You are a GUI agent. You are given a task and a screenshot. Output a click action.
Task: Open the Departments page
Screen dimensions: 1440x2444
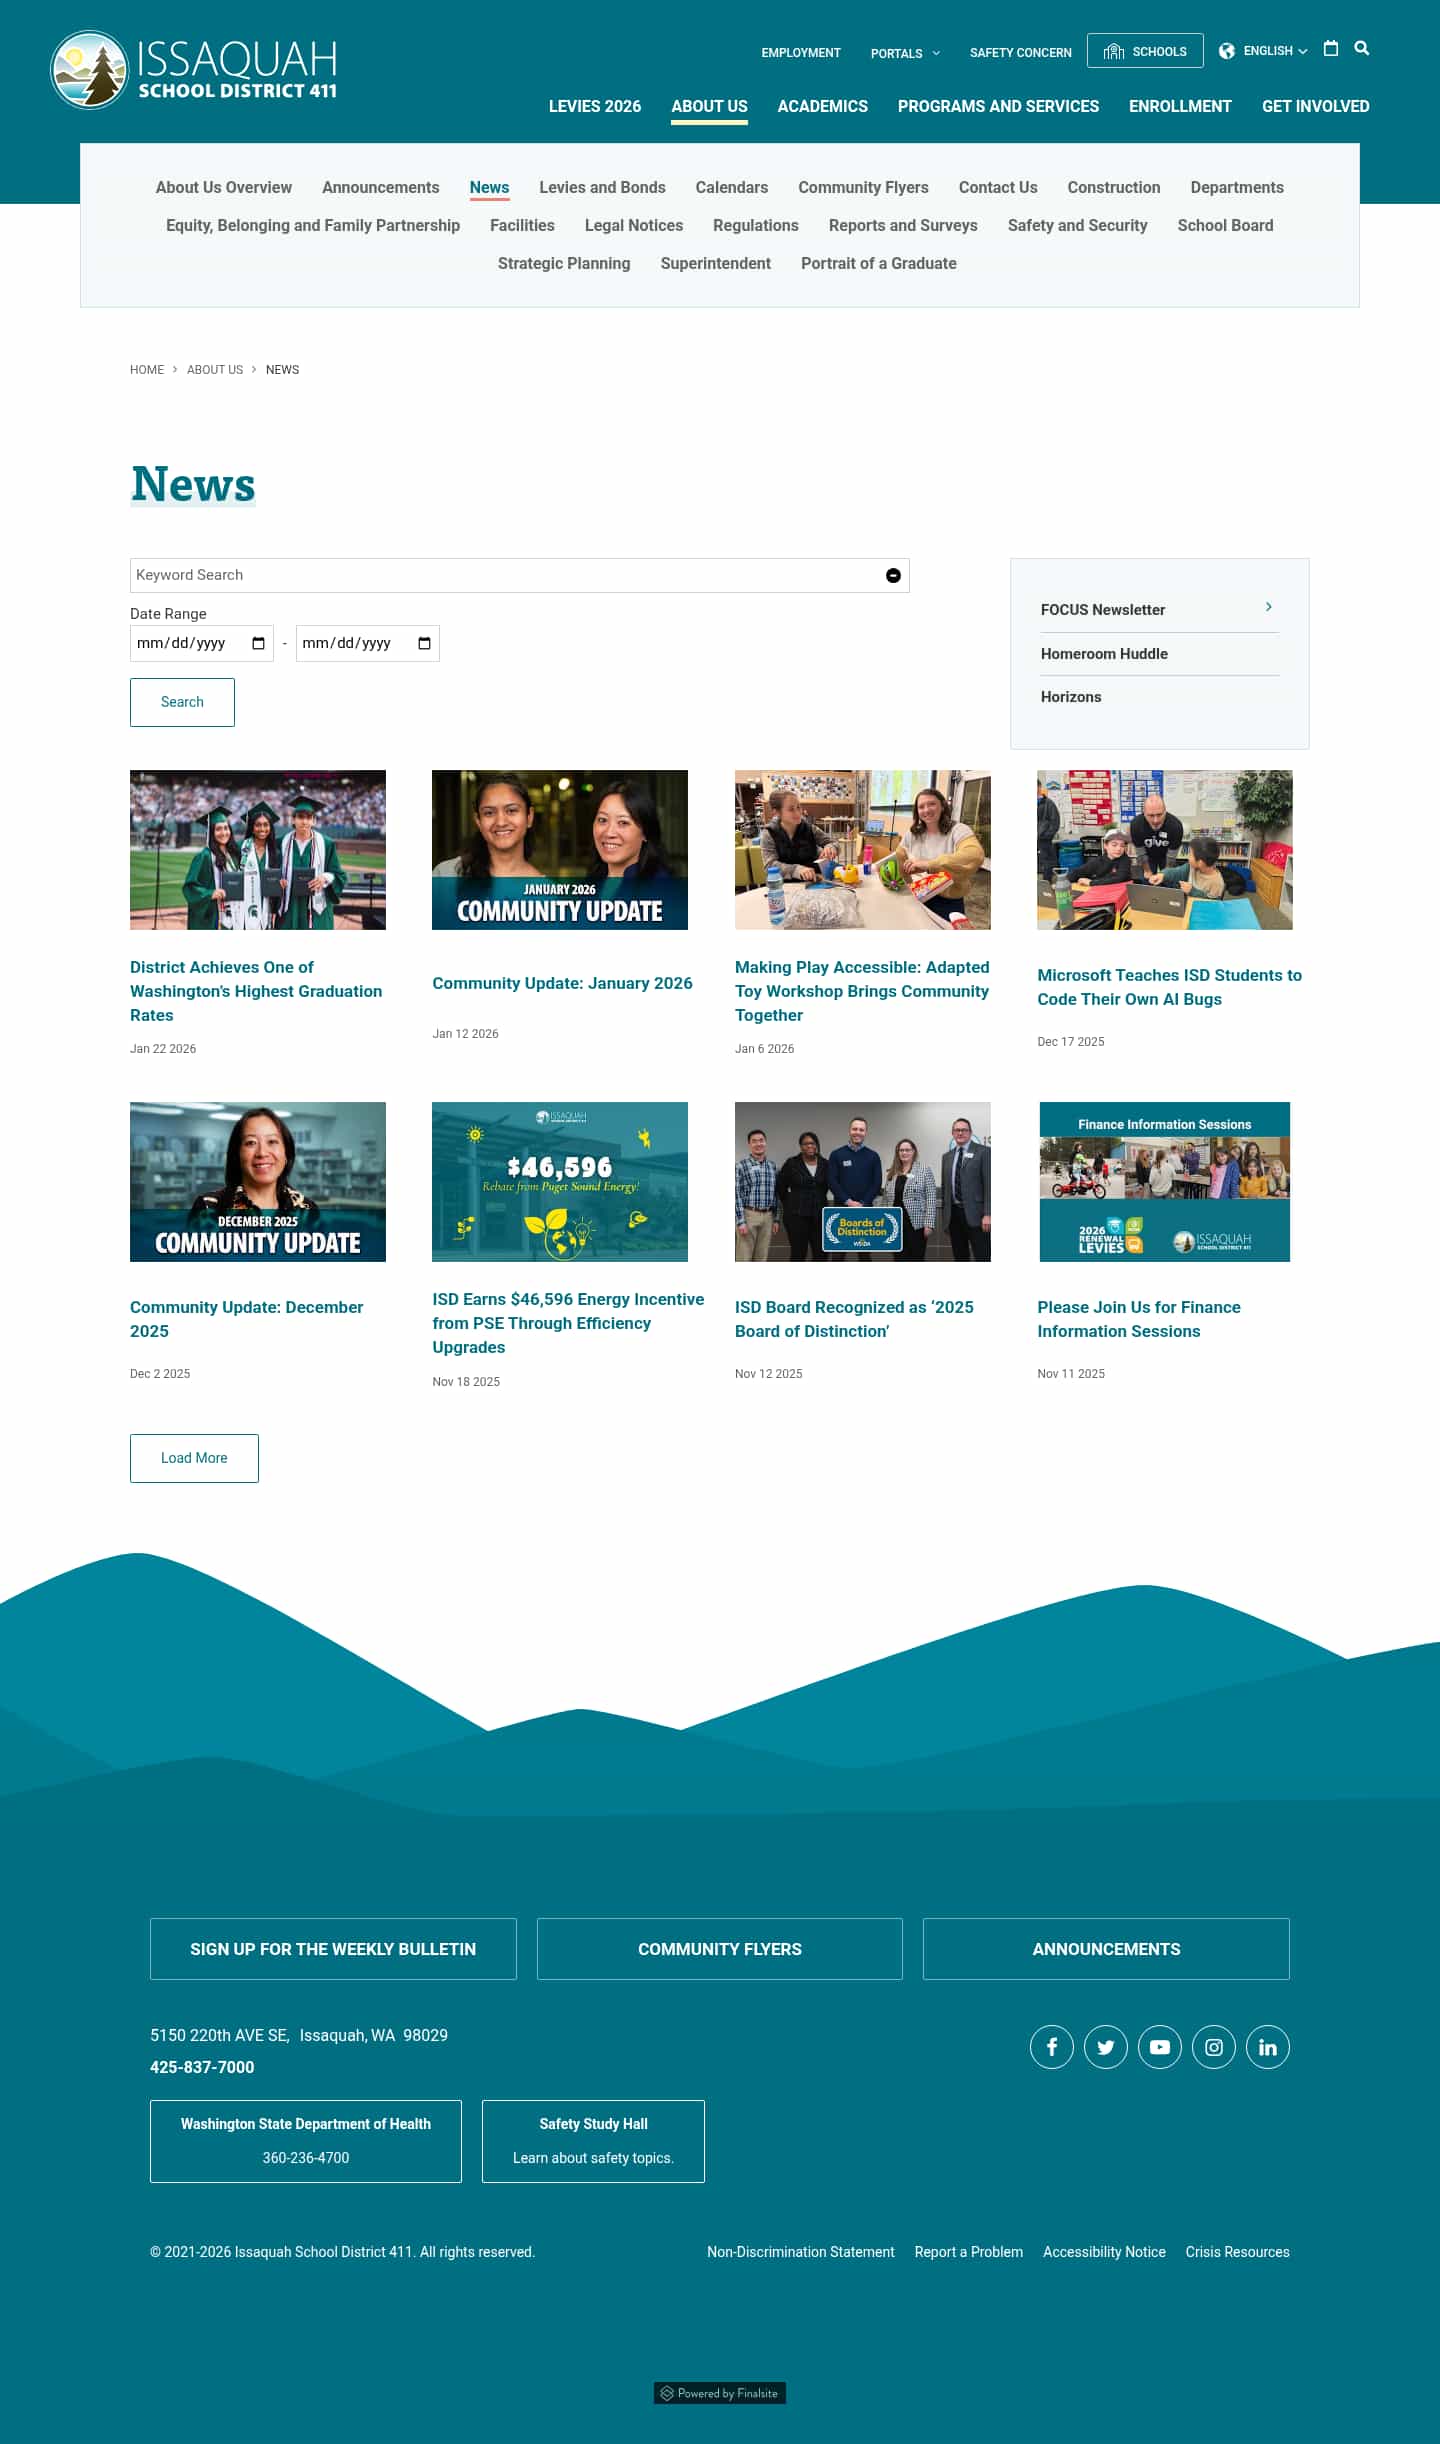click(1237, 187)
